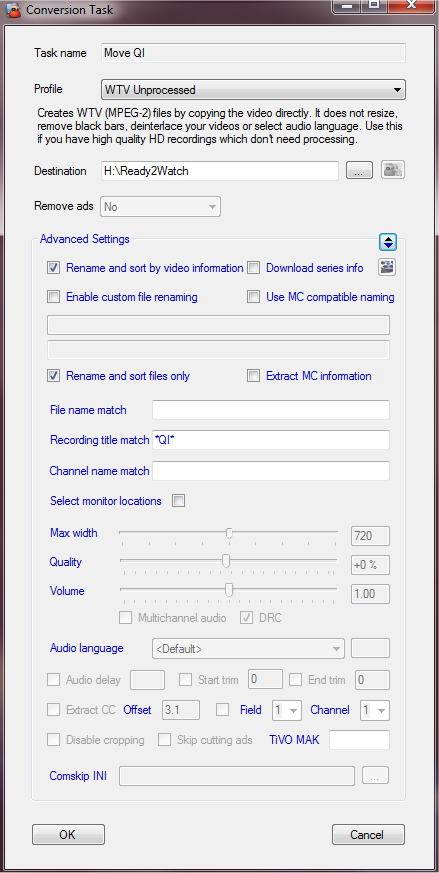
Task: Collapse Advanced Settings with the arrow icon
Action: pos(388,242)
